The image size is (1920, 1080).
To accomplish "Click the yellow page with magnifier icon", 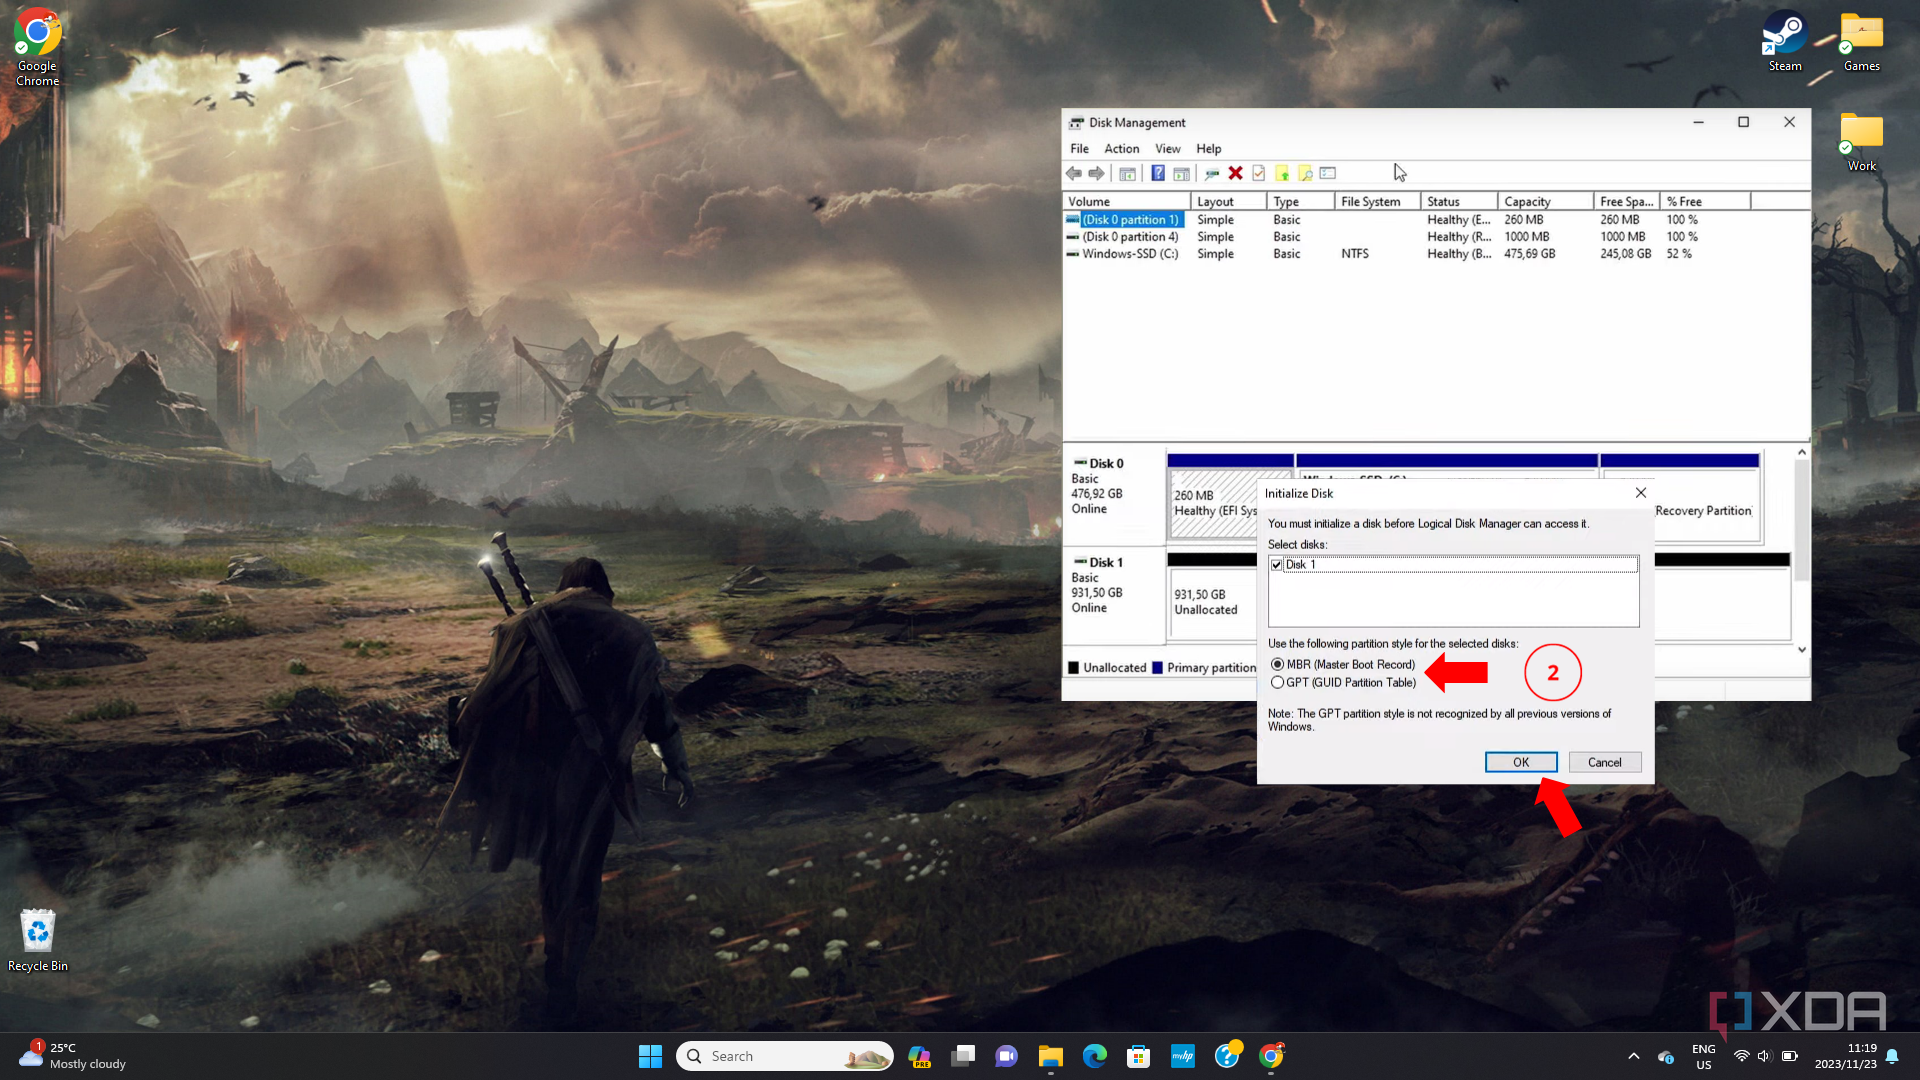I will tap(1305, 174).
